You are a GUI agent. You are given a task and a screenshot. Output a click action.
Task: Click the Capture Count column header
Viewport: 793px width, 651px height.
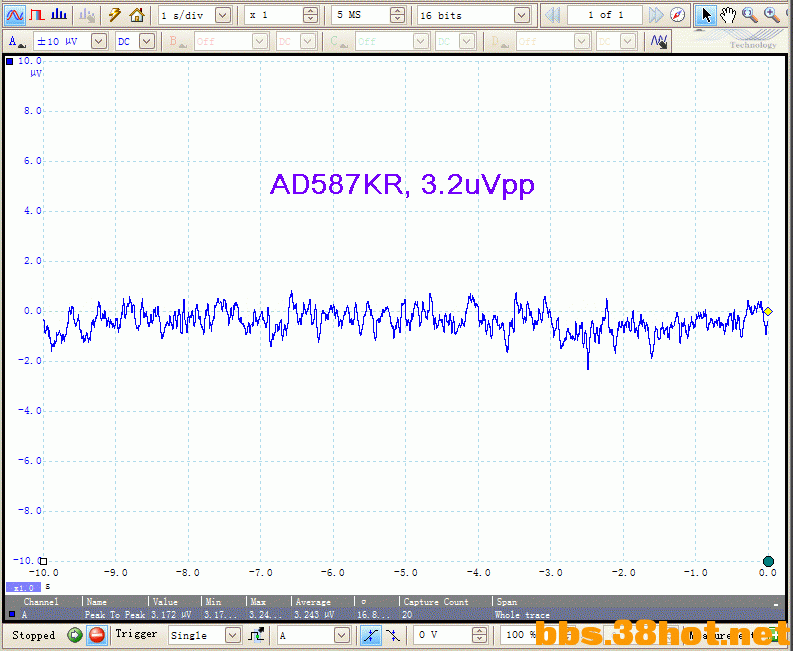[x=436, y=602]
